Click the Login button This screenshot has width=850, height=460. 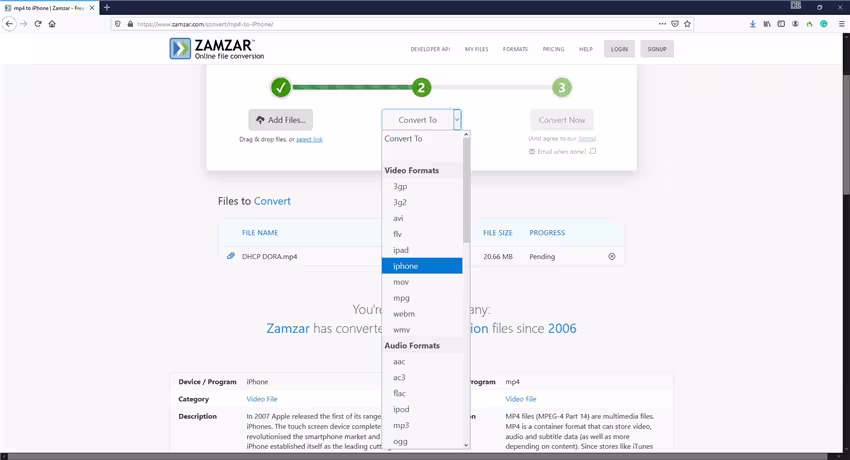pos(619,49)
